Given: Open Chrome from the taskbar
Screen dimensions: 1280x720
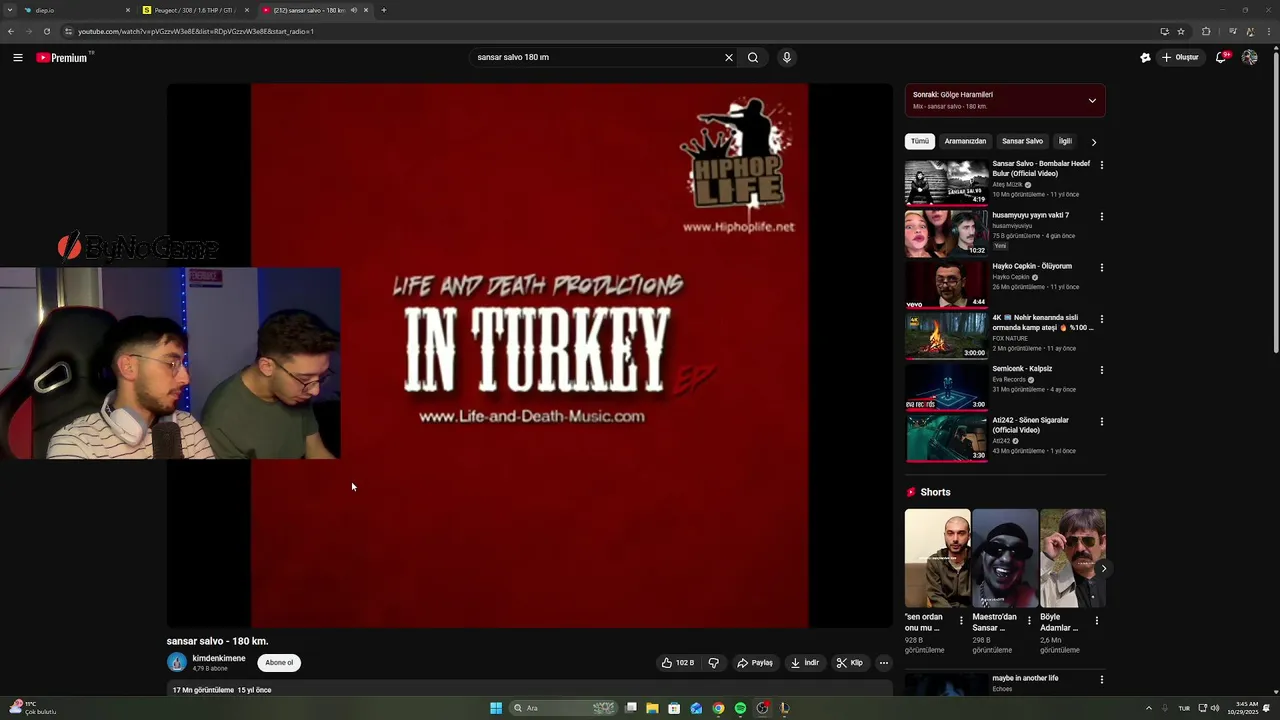Looking at the screenshot, I should click(718, 708).
